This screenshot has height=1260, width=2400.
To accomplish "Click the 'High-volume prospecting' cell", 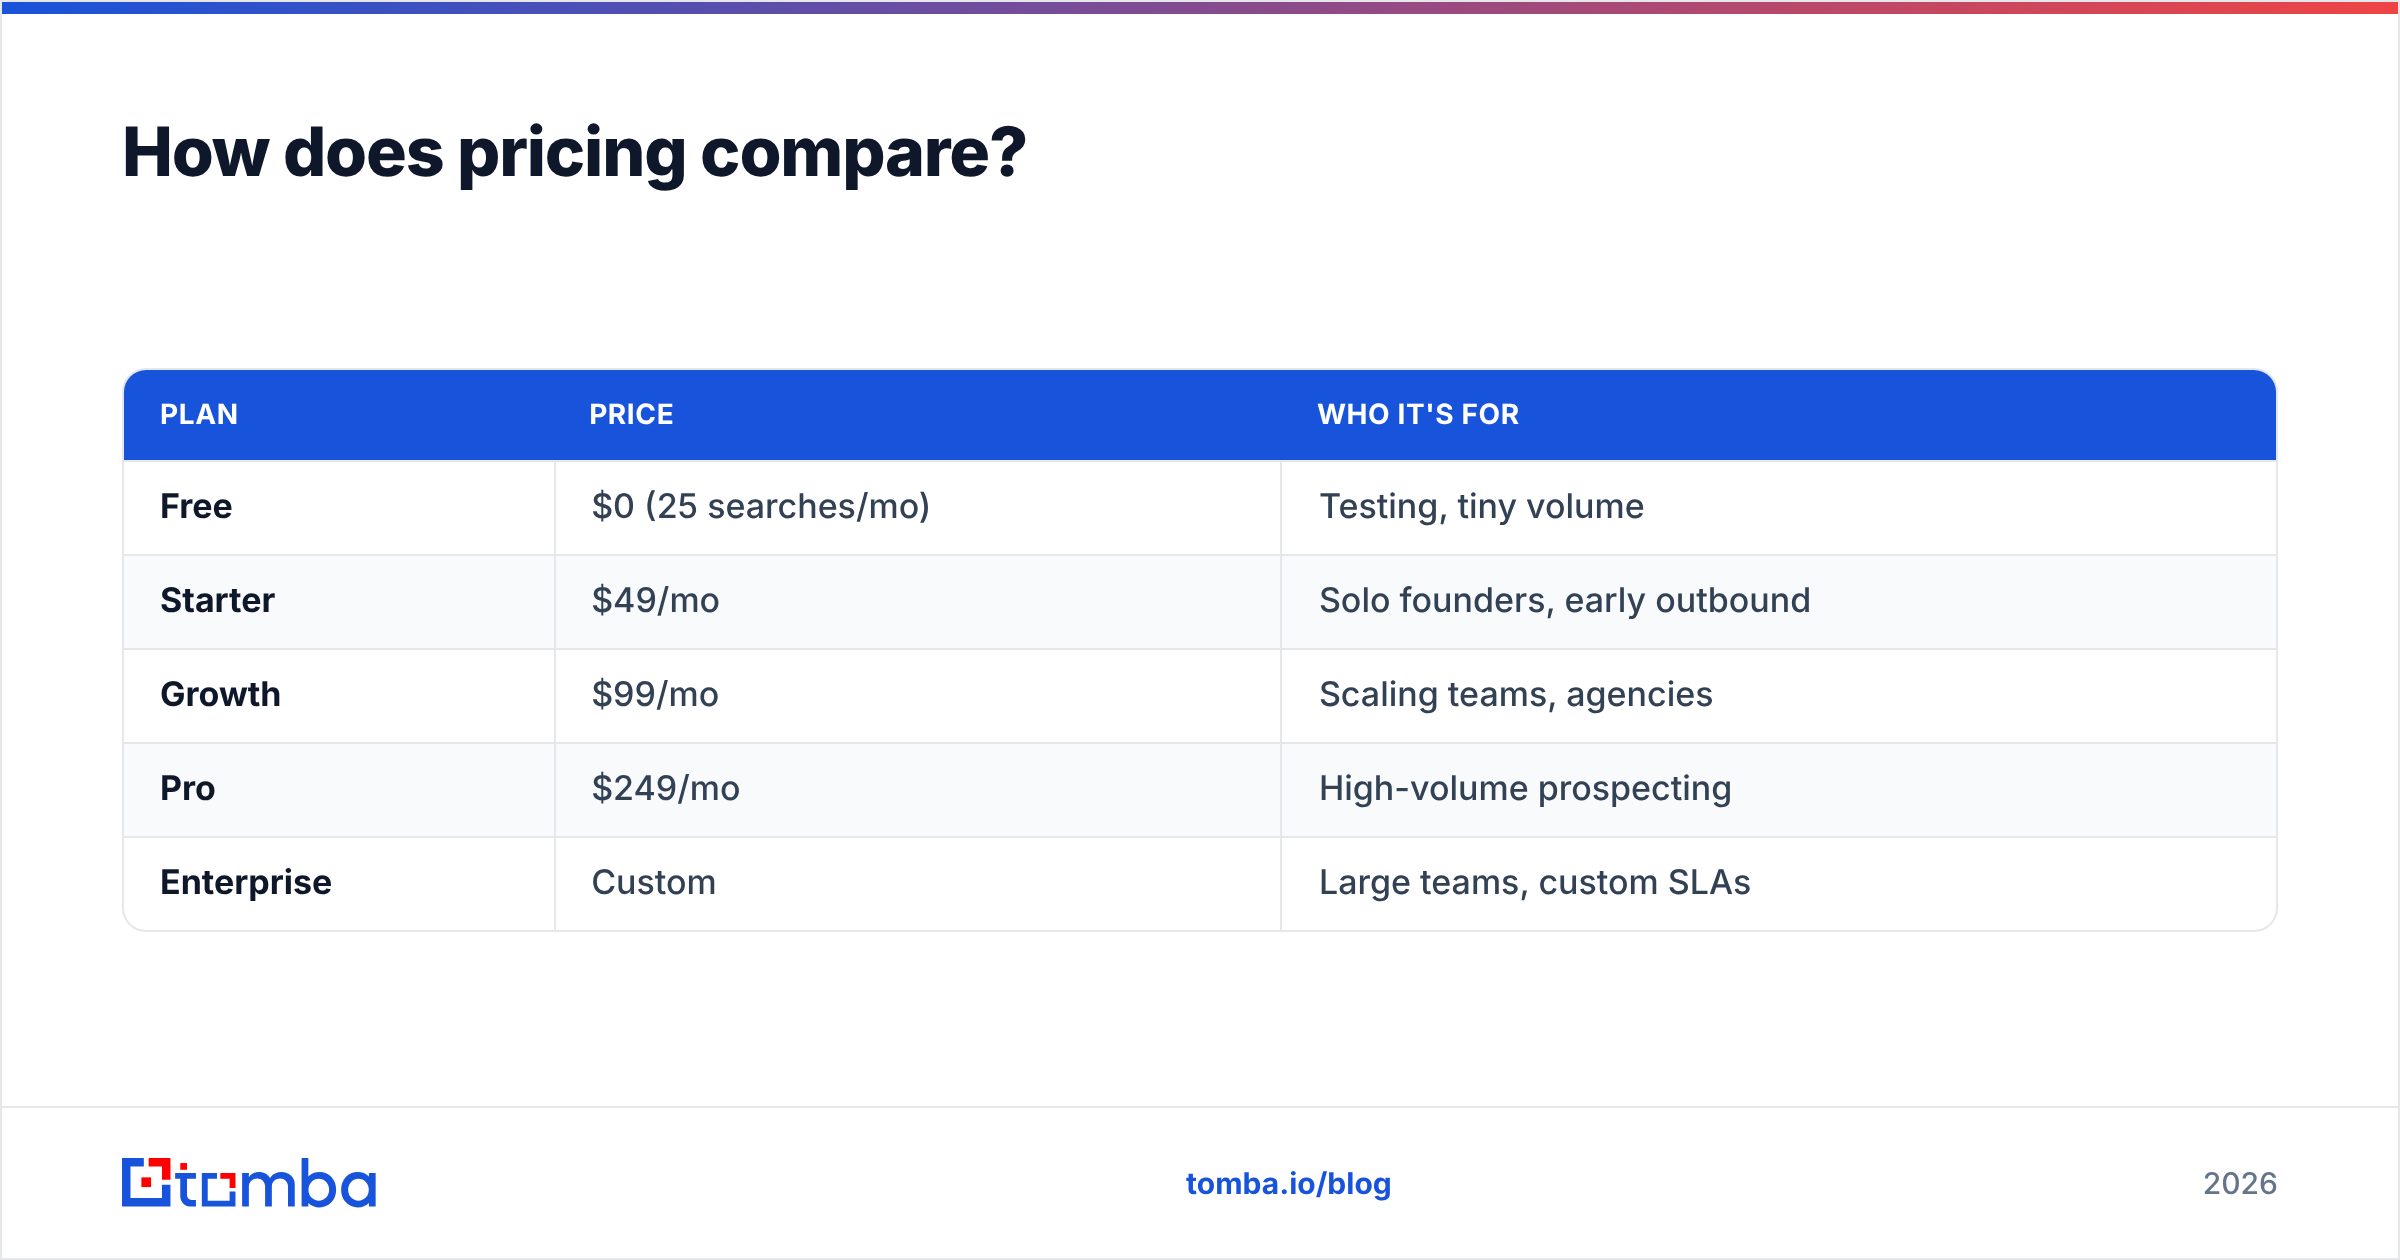I will pos(1779,790).
